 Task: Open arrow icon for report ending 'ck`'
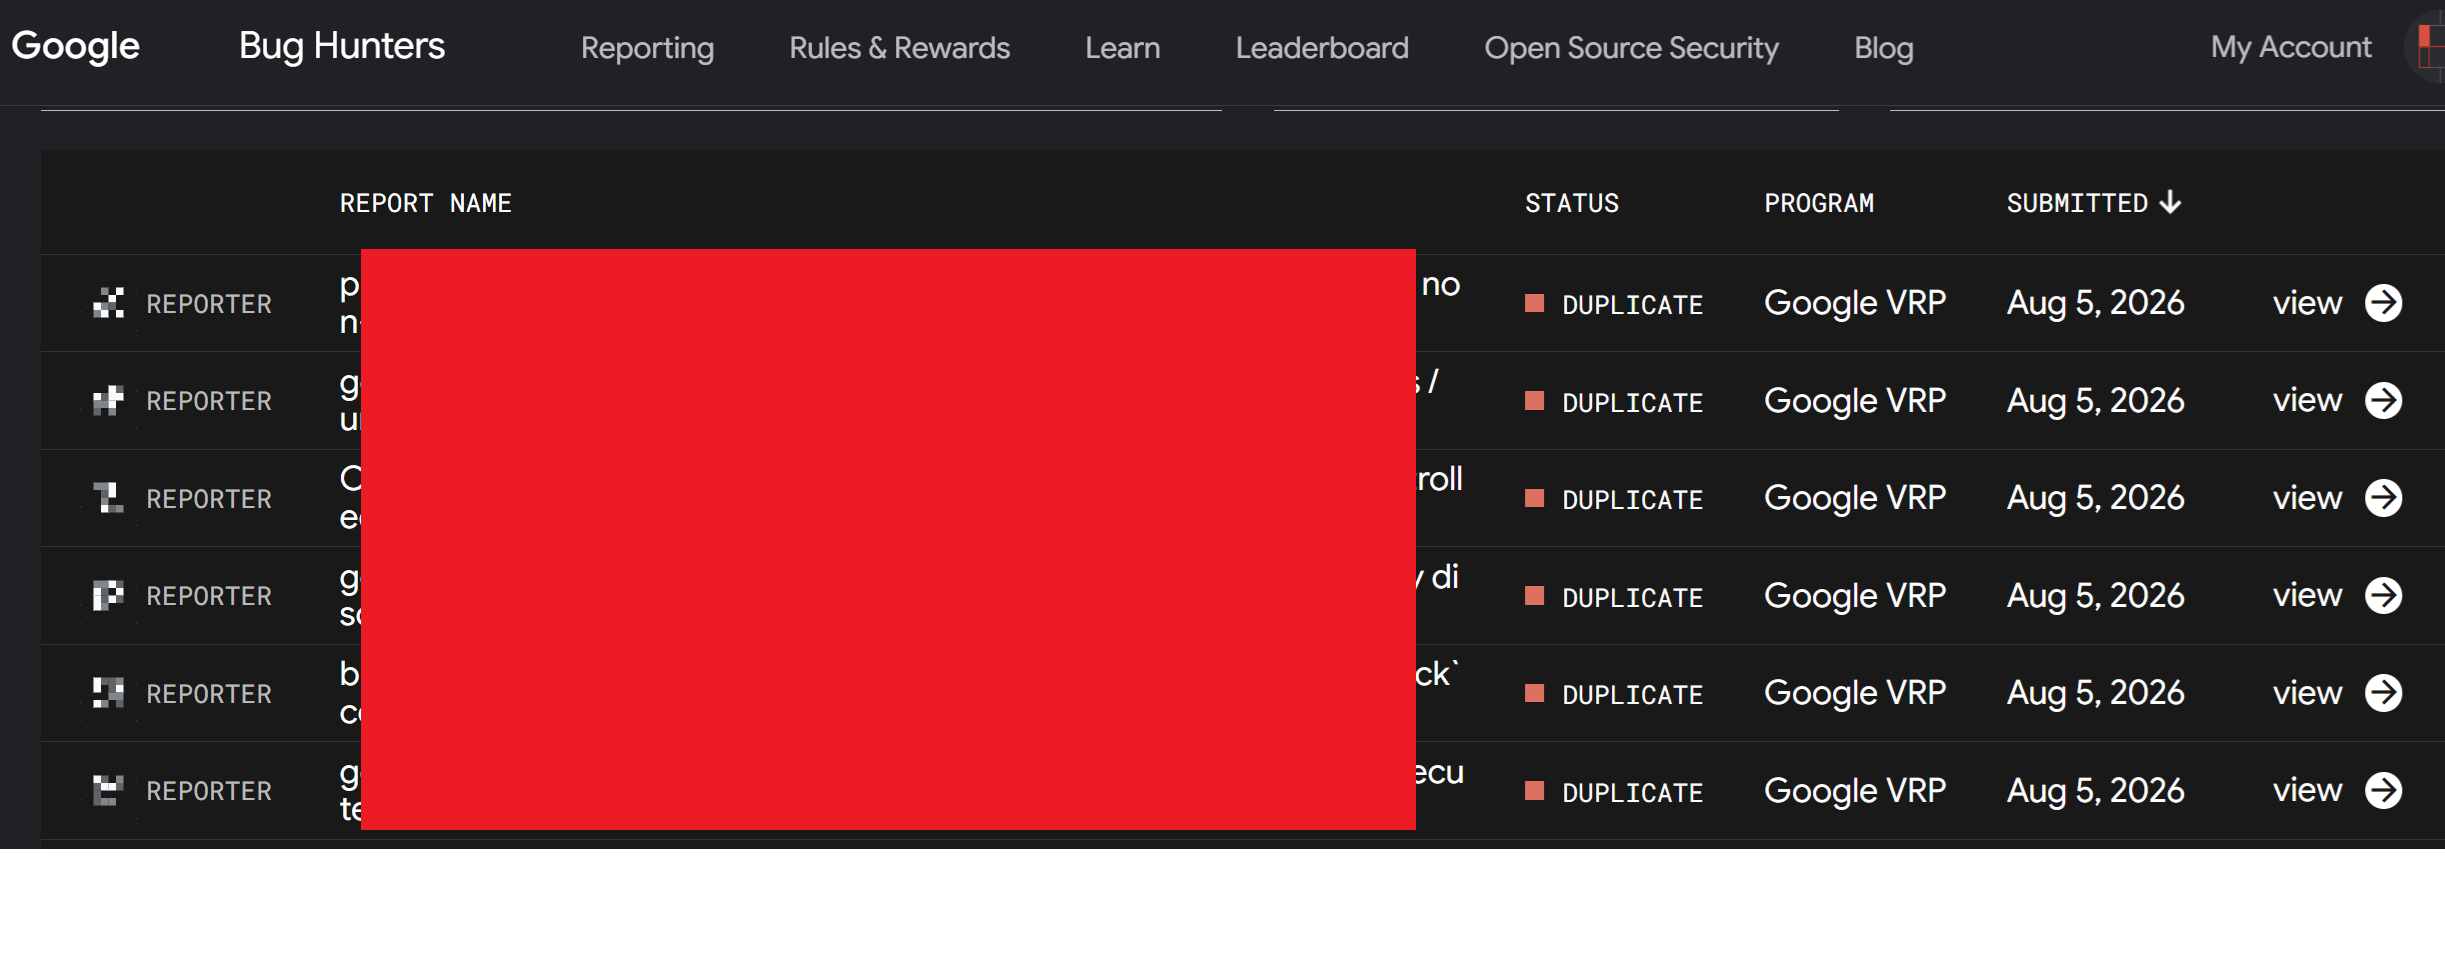(x=2384, y=693)
